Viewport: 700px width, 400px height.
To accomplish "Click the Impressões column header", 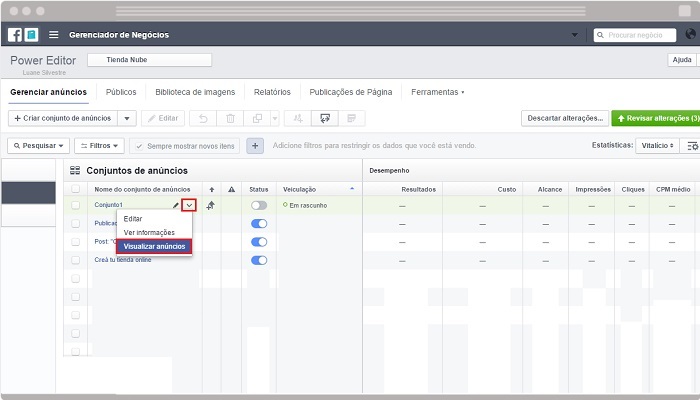I will point(593,189).
